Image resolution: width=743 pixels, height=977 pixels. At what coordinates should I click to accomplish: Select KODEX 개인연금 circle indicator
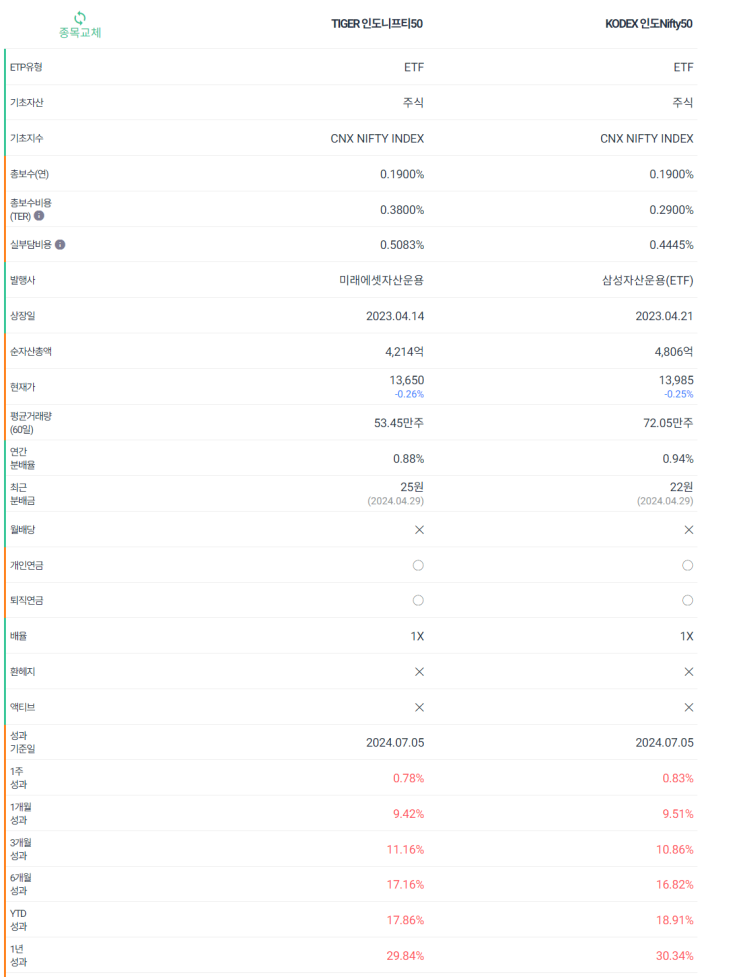tap(688, 565)
